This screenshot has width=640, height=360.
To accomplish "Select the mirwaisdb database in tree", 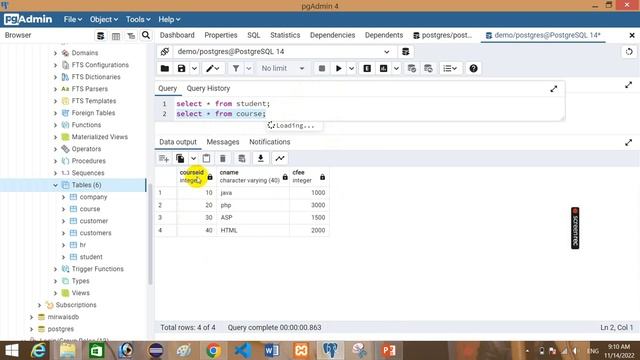I will click(63, 317).
